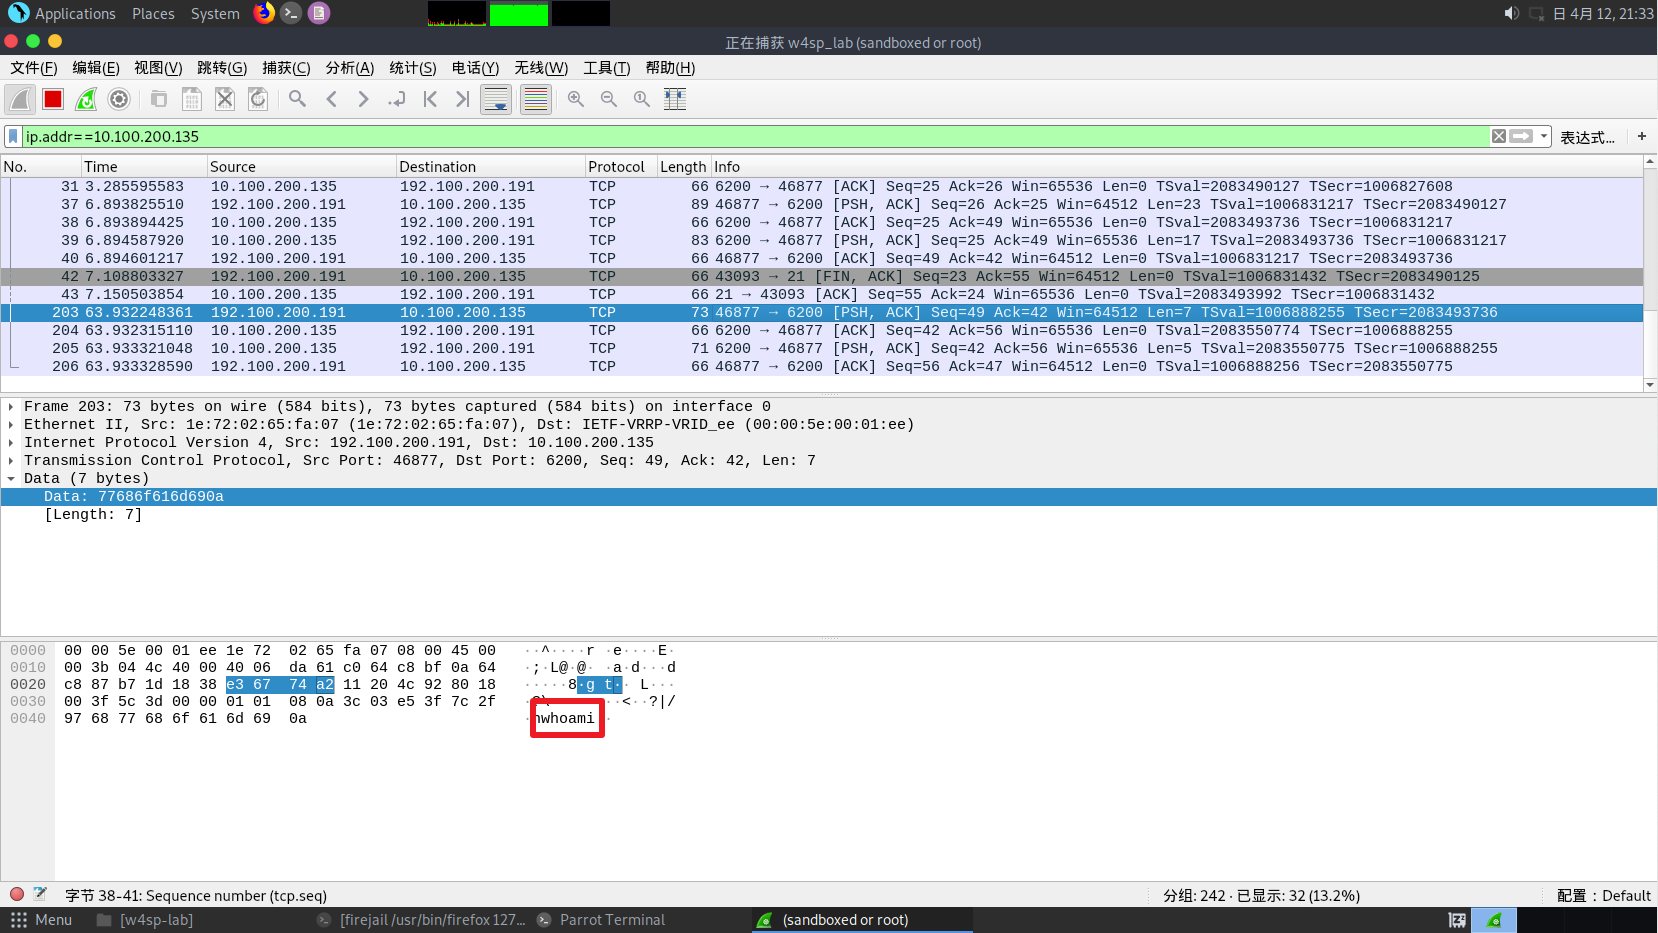Jump to the last packet
This screenshot has width=1658, height=933.
pos(463,99)
